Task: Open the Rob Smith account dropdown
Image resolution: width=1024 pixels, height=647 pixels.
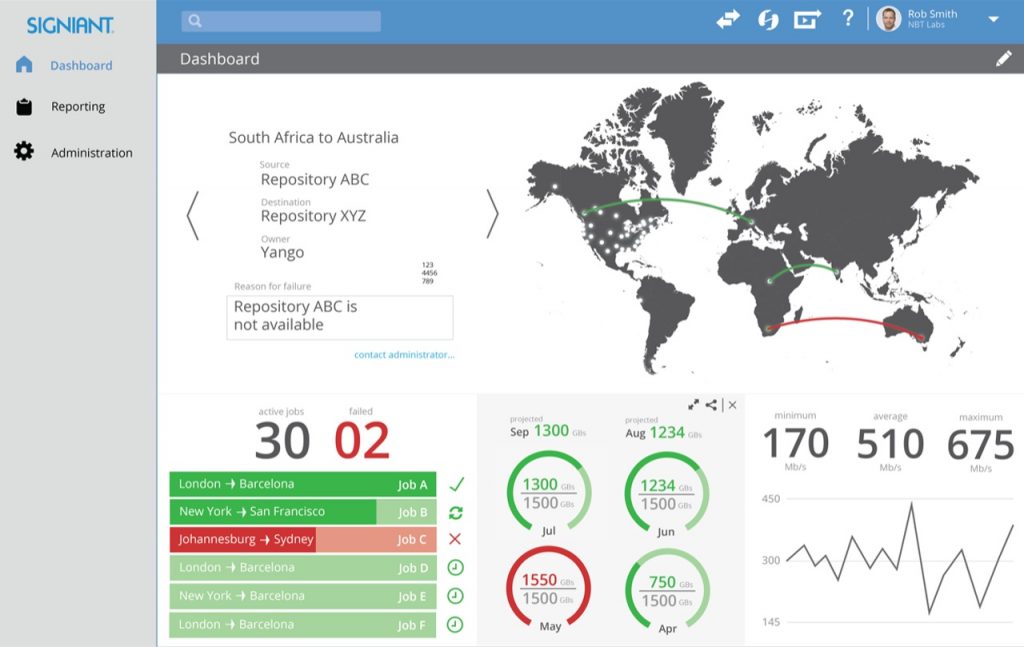Action: 992,18
